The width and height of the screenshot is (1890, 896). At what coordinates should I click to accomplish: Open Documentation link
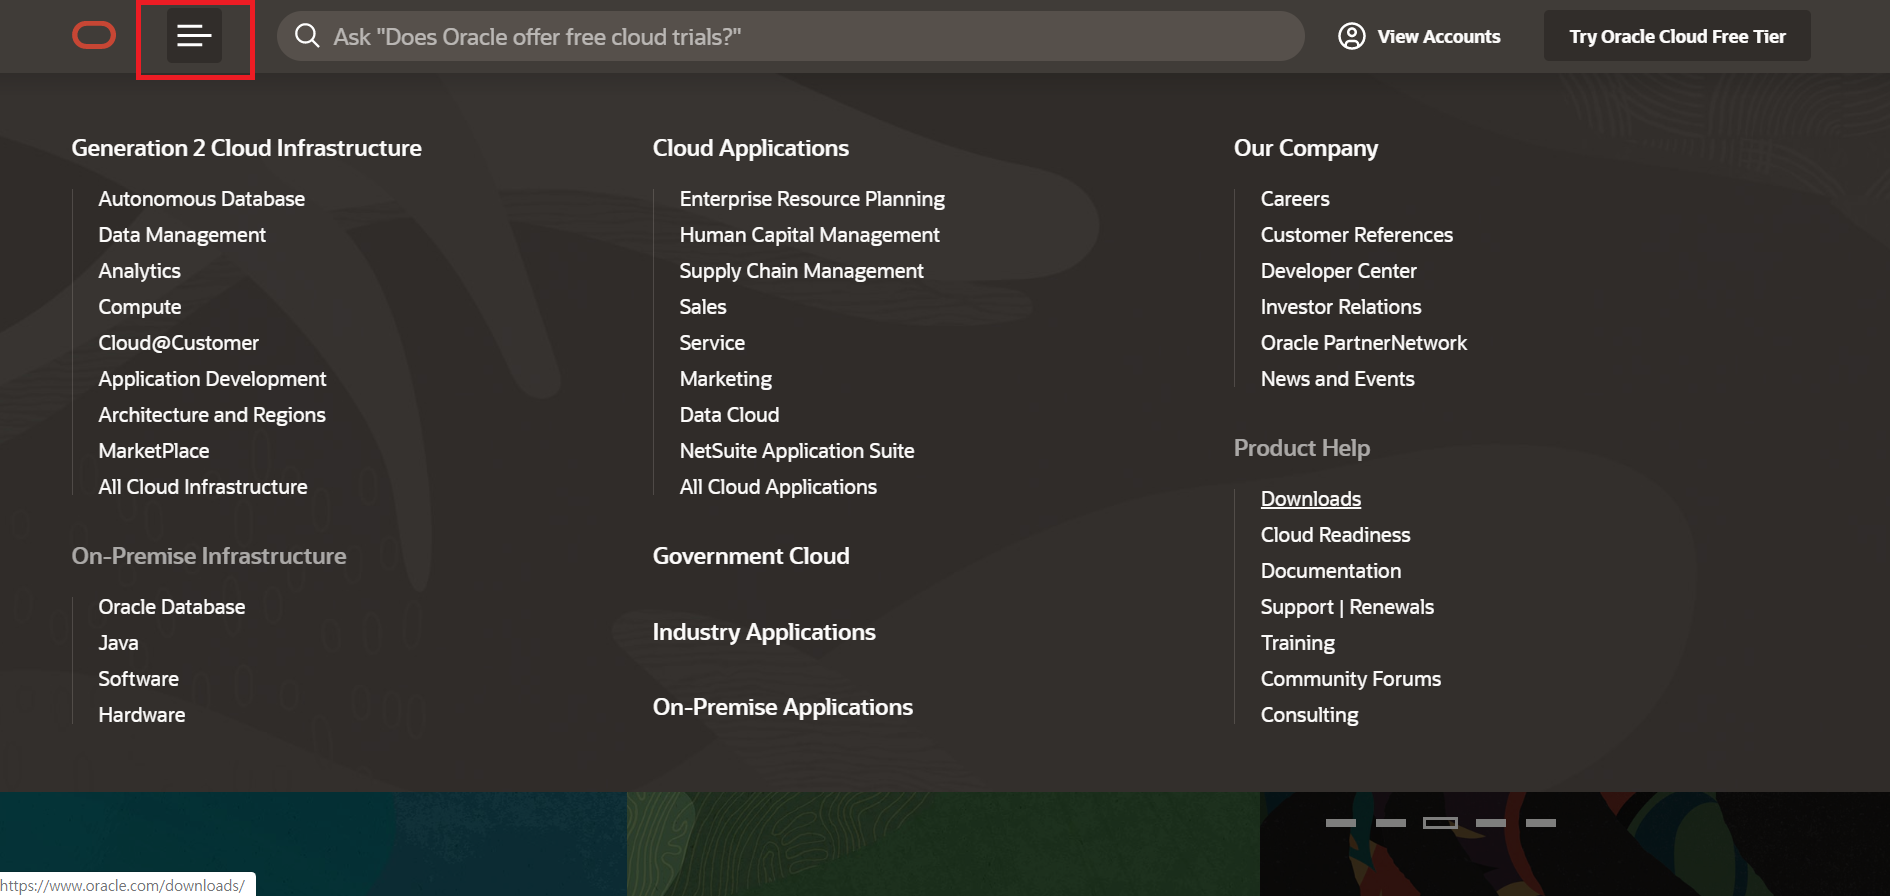click(x=1330, y=571)
